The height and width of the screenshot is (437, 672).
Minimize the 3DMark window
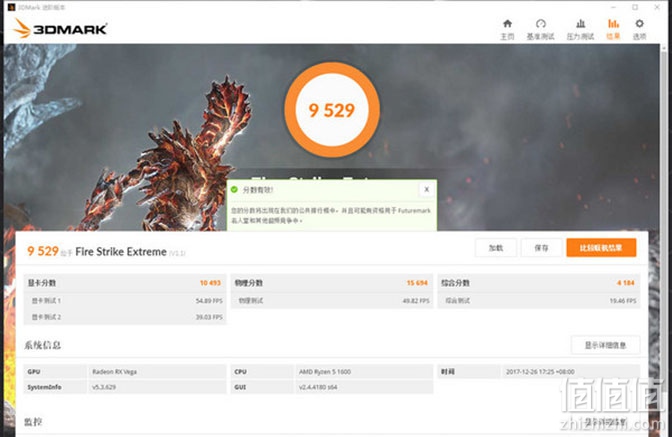(x=613, y=7)
